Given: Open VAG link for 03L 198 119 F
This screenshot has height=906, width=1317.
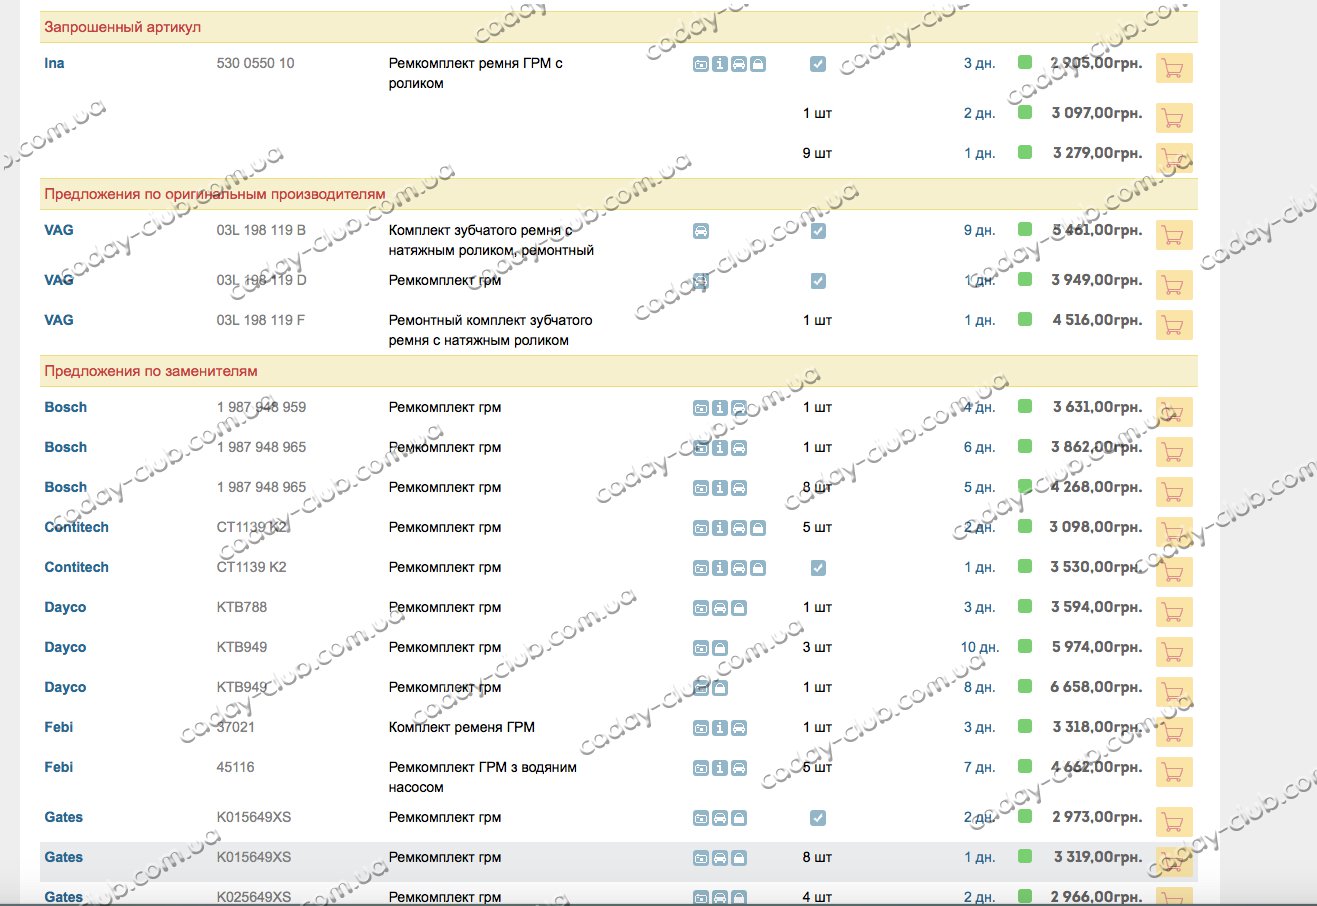Looking at the screenshot, I should coord(59,320).
